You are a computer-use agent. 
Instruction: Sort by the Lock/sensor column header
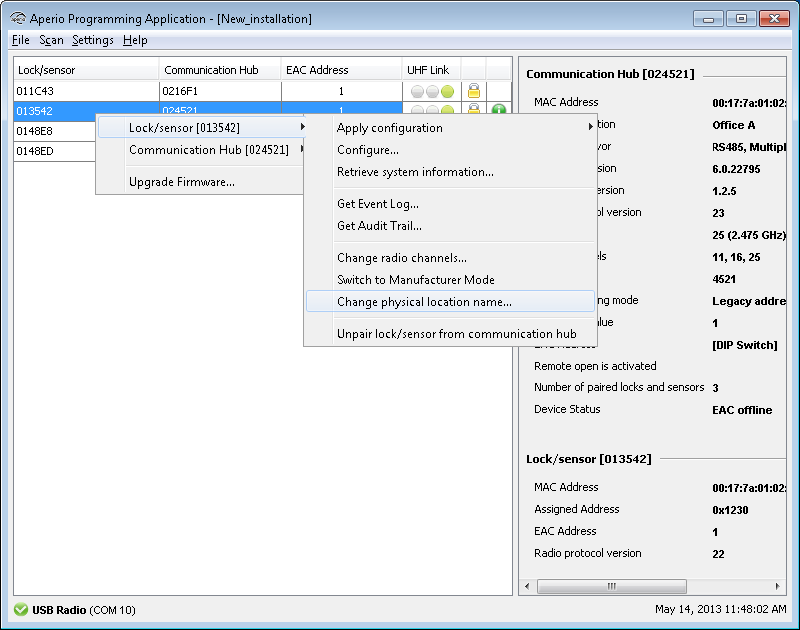[x=86, y=69]
